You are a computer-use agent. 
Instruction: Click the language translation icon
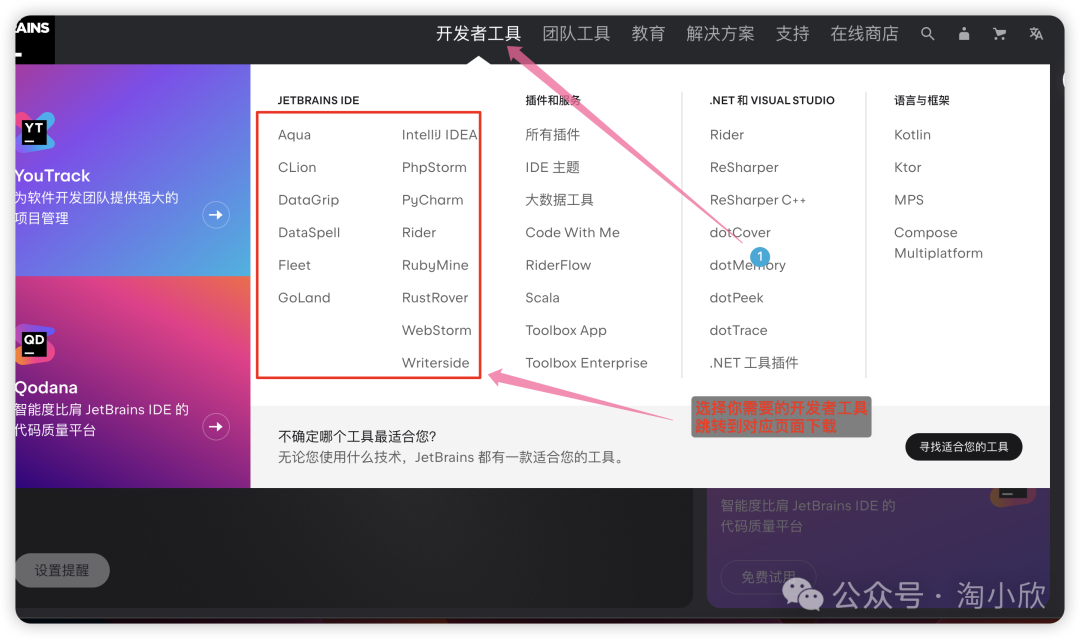pos(1036,34)
